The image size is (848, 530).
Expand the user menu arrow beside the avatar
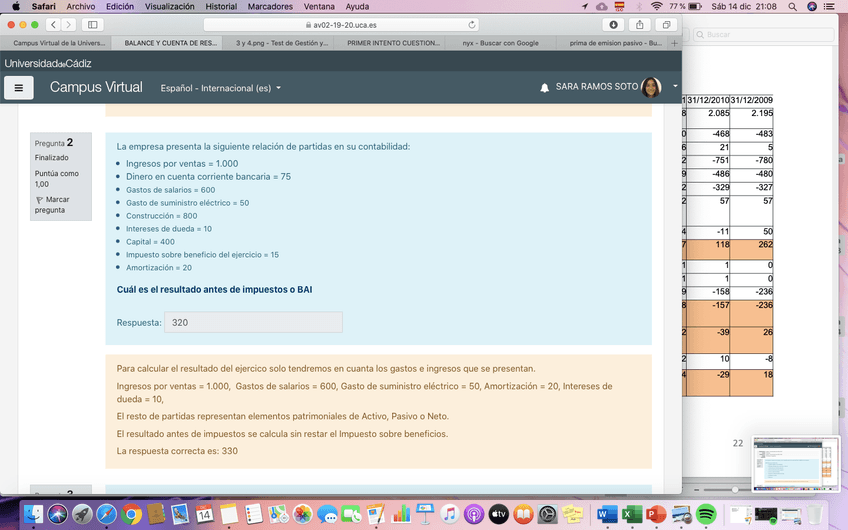point(675,86)
